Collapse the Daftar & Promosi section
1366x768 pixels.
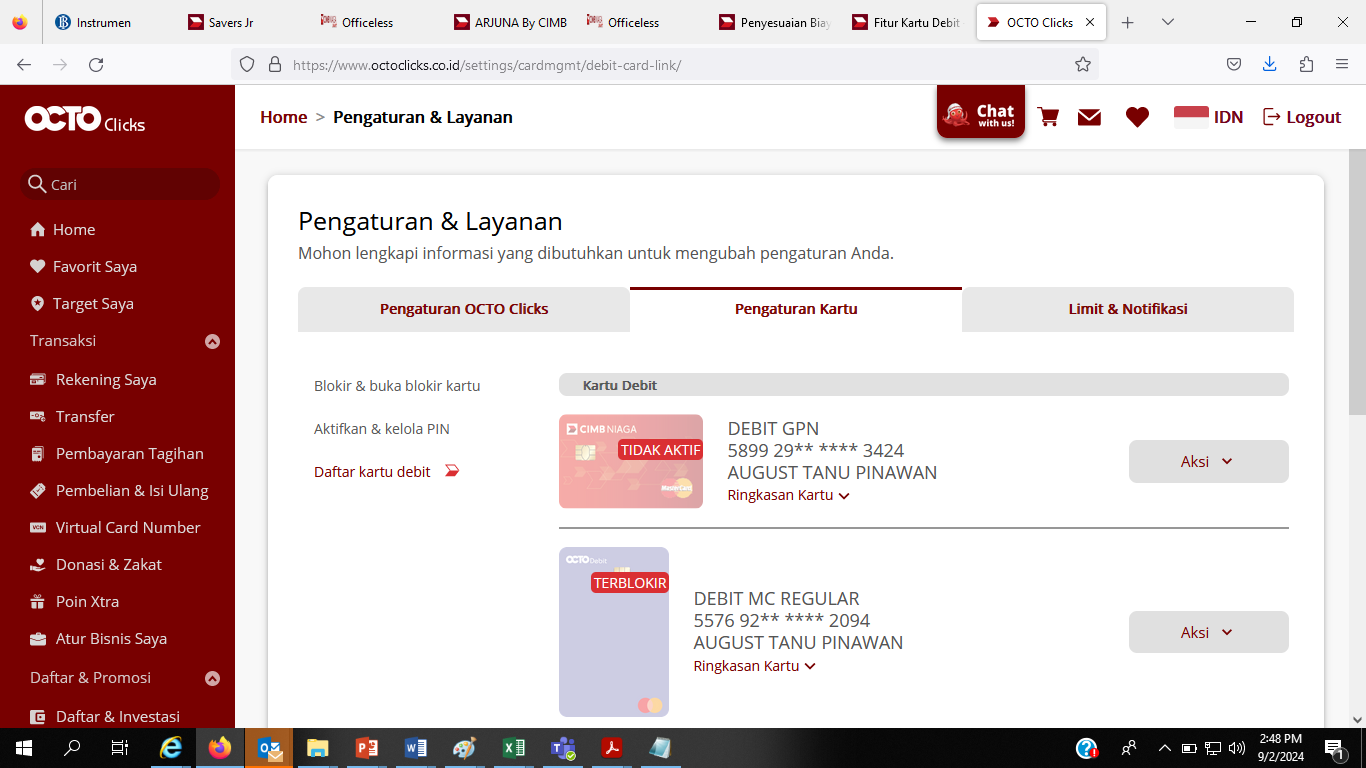212,678
